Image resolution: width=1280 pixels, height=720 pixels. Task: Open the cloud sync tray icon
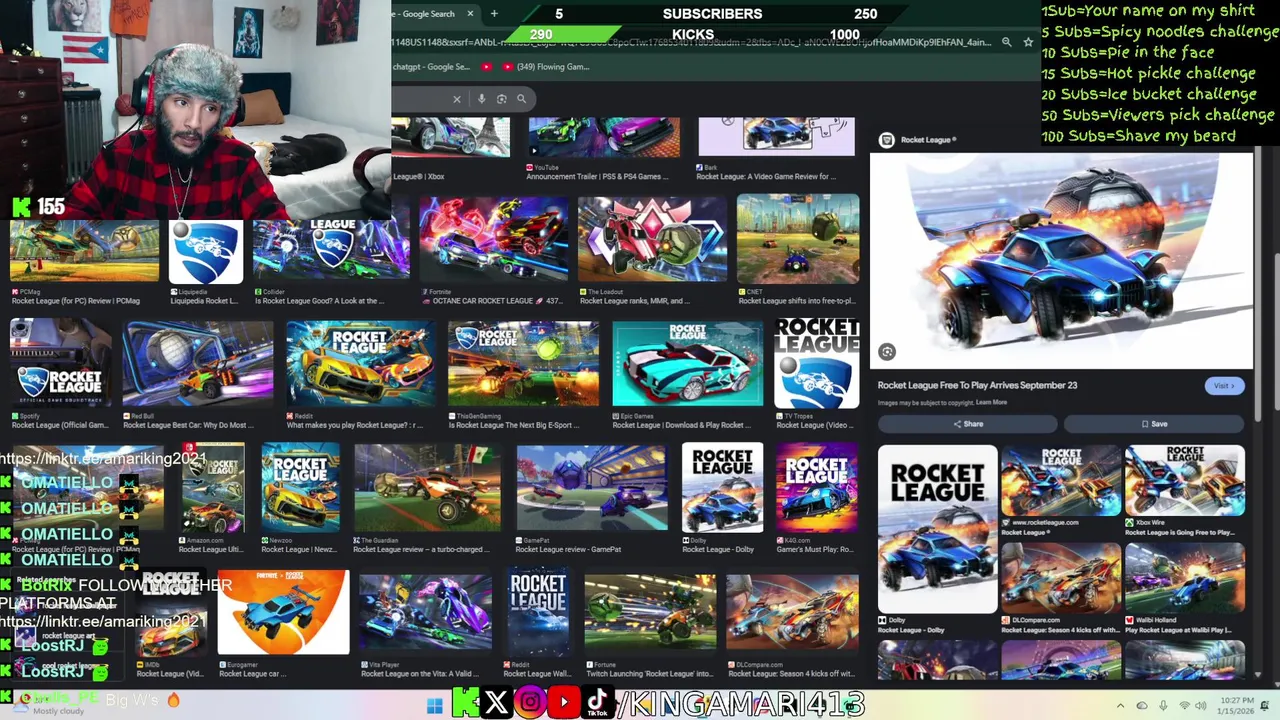pyautogui.click(x=1142, y=706)
